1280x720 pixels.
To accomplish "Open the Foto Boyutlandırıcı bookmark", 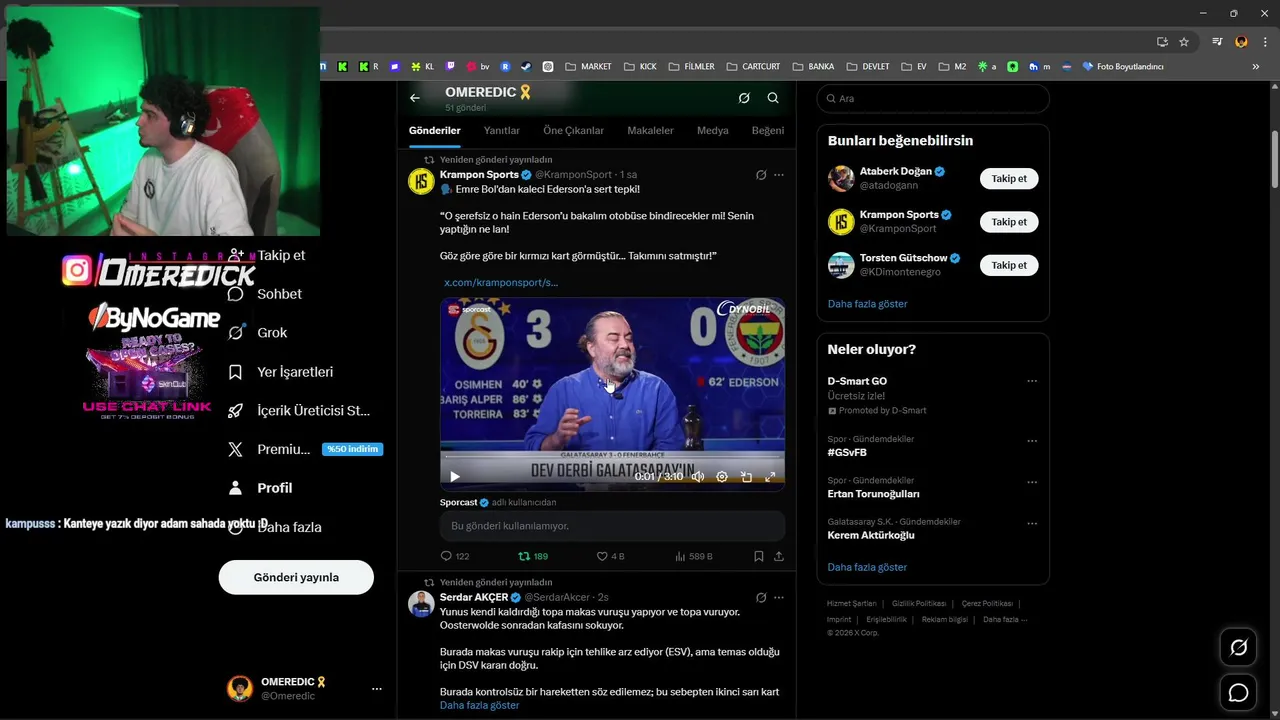I will tap(1122, 67).
